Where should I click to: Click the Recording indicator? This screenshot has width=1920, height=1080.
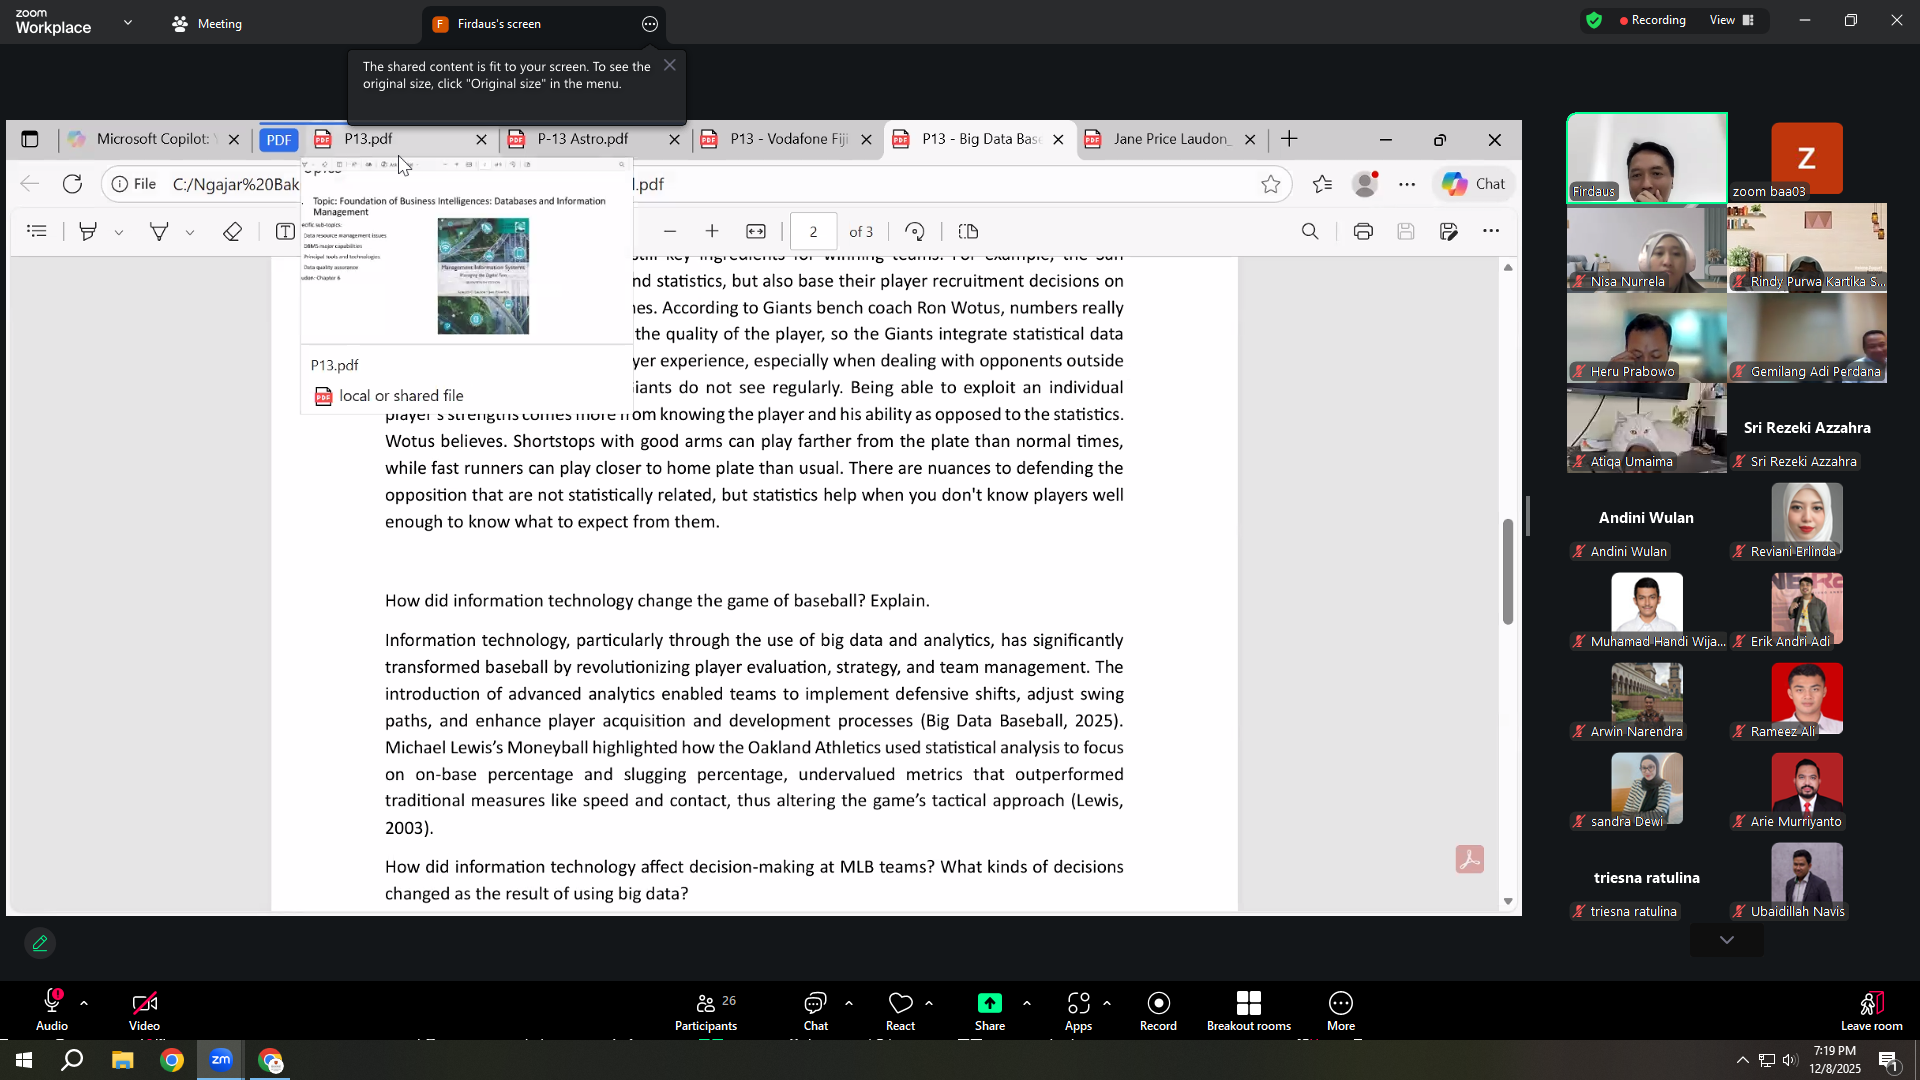[1652, 20]
